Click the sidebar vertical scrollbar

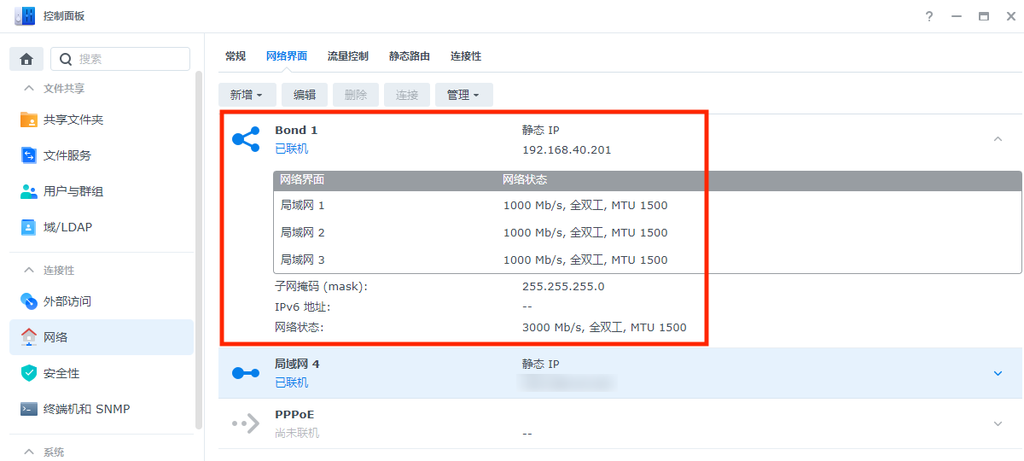(199, 248)
